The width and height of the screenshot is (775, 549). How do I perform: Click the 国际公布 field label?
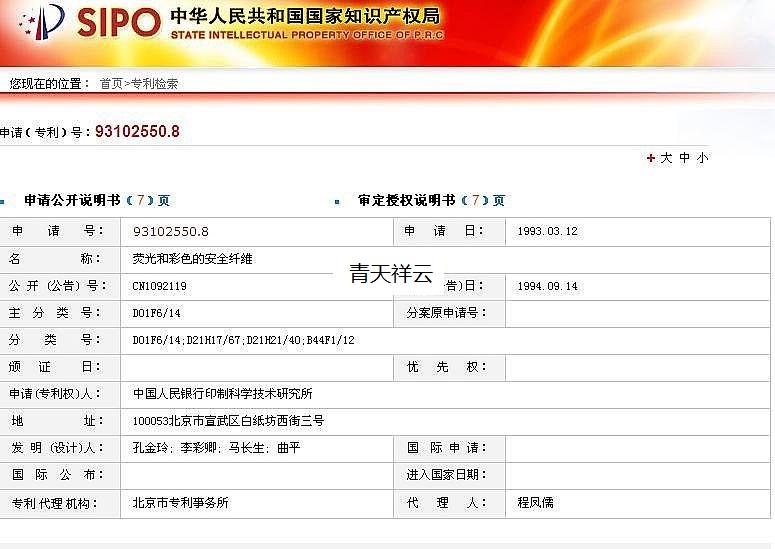(57, 475)
